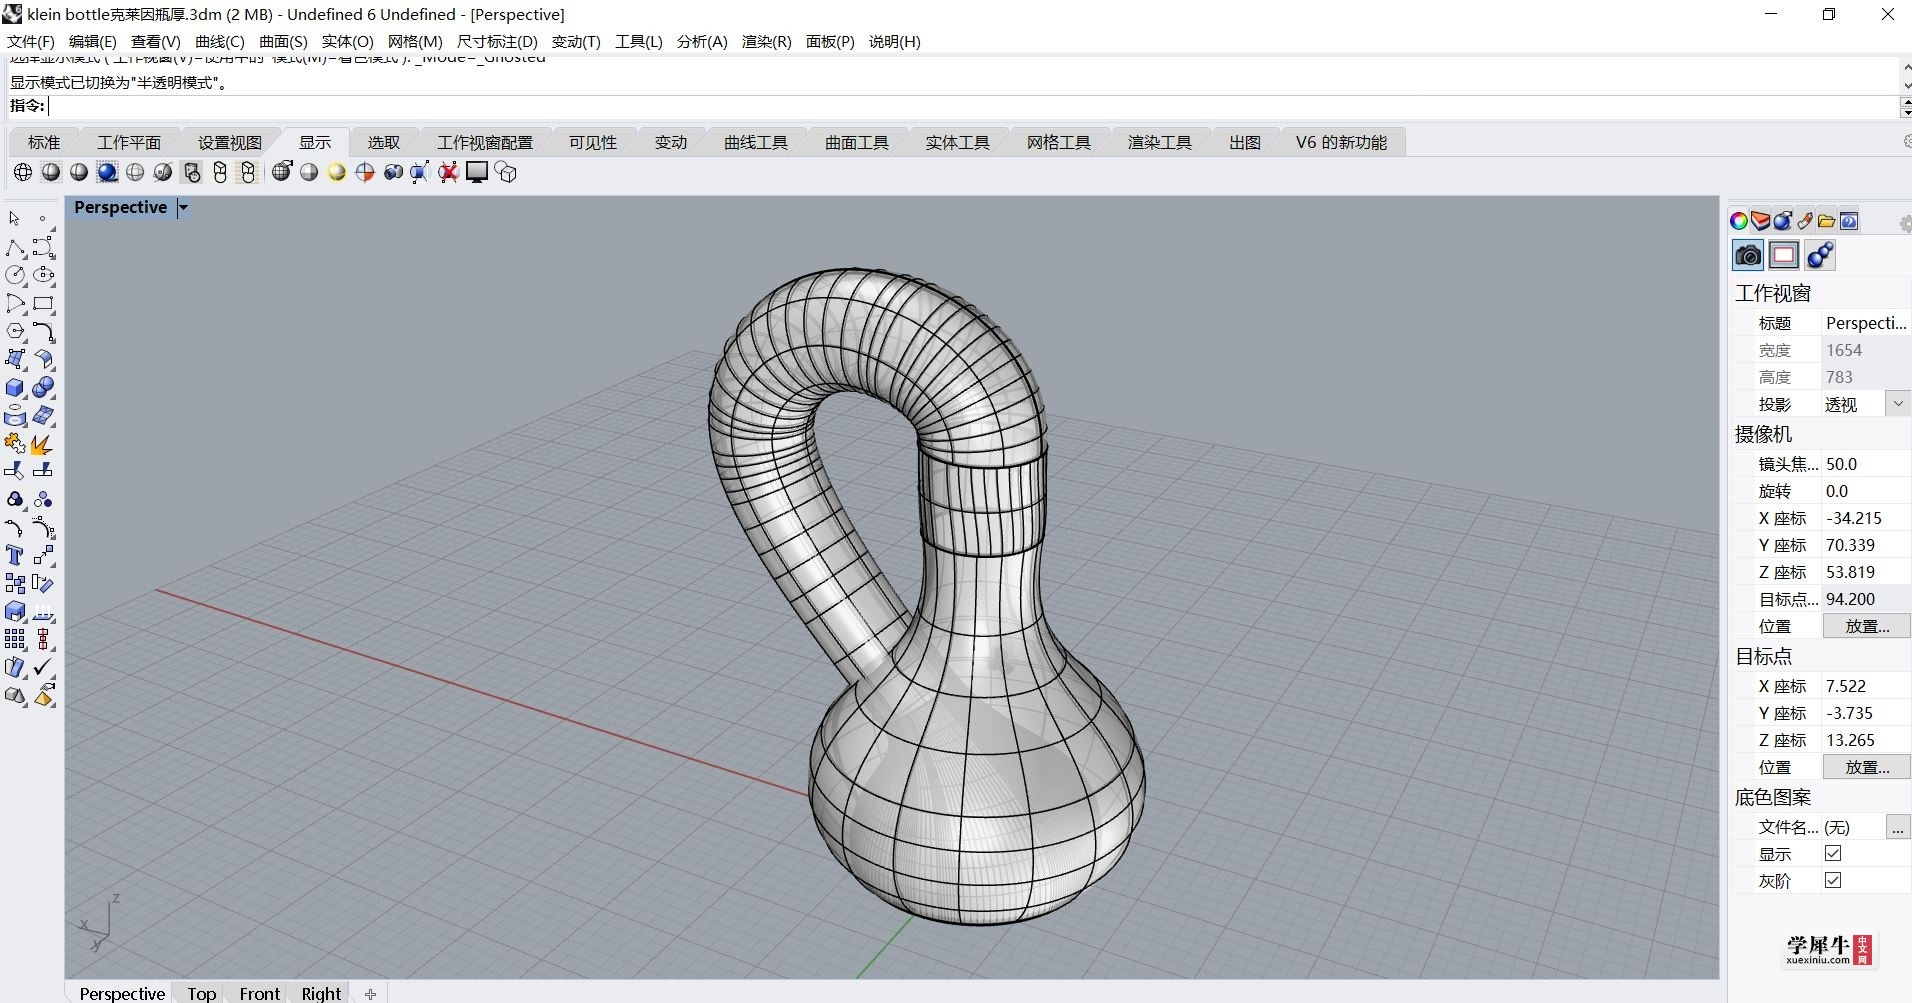1912x1003 pixels.
Task: Edit the camera X 座标 value -34.215
Action: click(x=1865, y=518)
